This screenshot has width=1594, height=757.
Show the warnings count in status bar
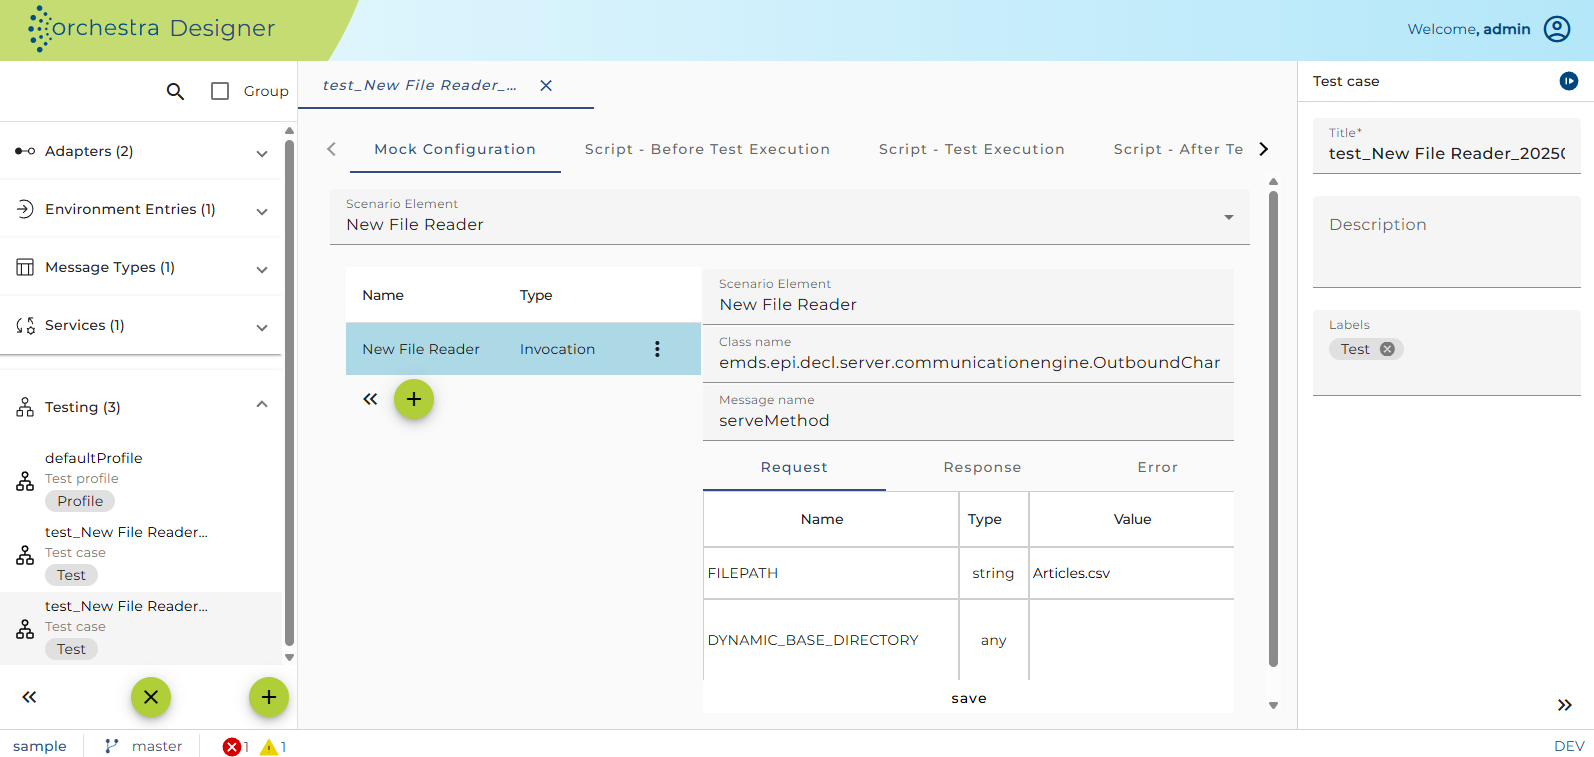(273, 747)
